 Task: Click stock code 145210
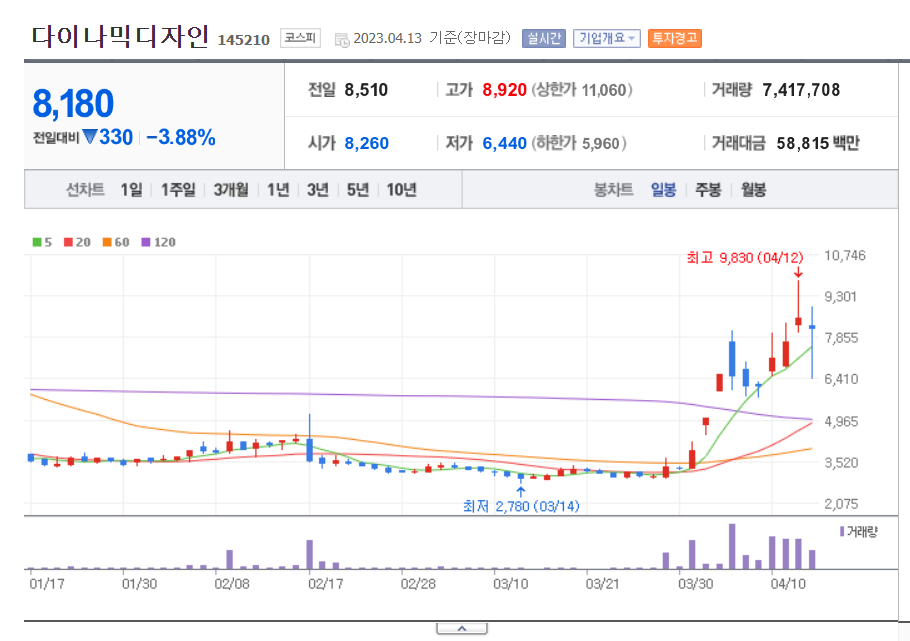tap(244, 40)
